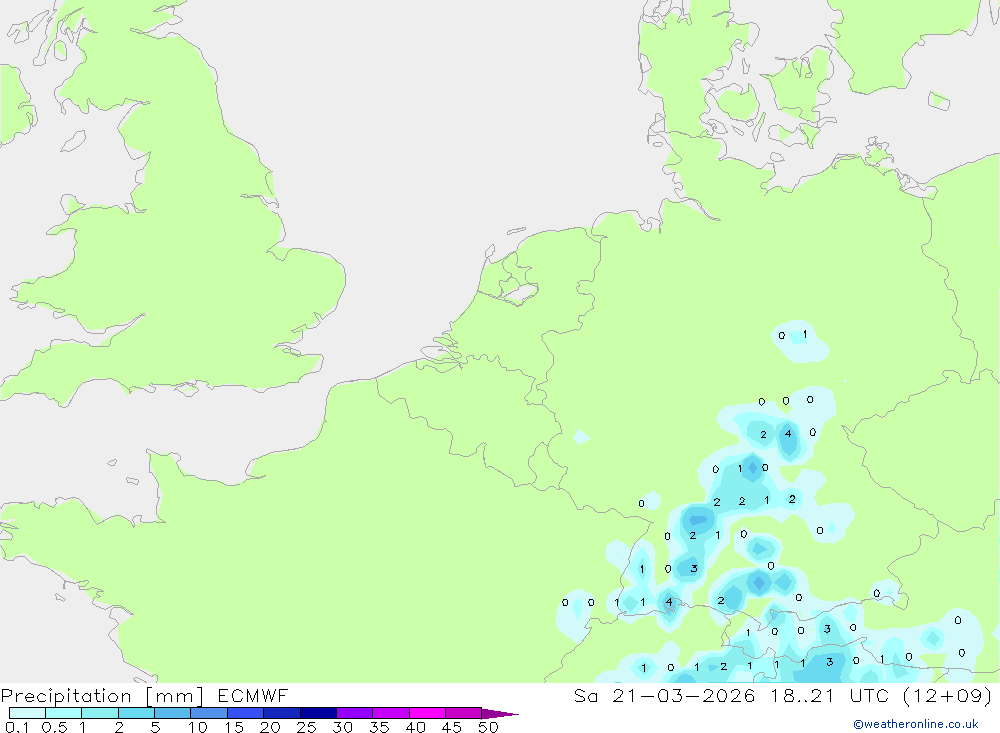Pick the 10 to 15 mm blue swatch

tap(209, 713)
